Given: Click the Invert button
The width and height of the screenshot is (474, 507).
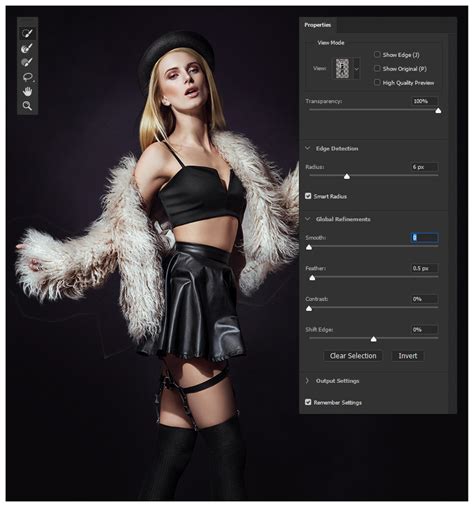Looking at the screenshot, I should 408,356.
